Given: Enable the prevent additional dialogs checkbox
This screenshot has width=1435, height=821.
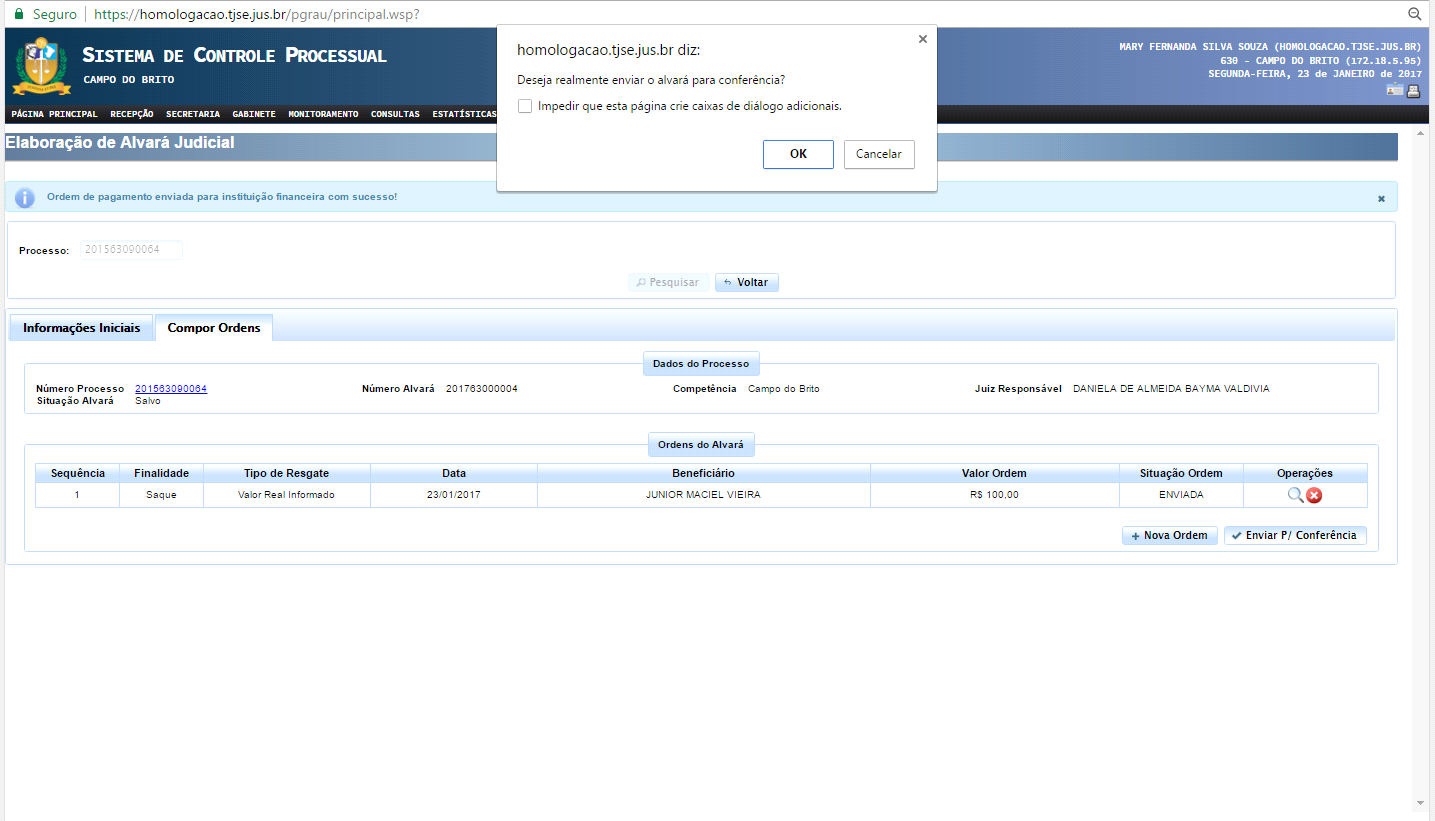Looking at the screenshot, I should point(525,106).
